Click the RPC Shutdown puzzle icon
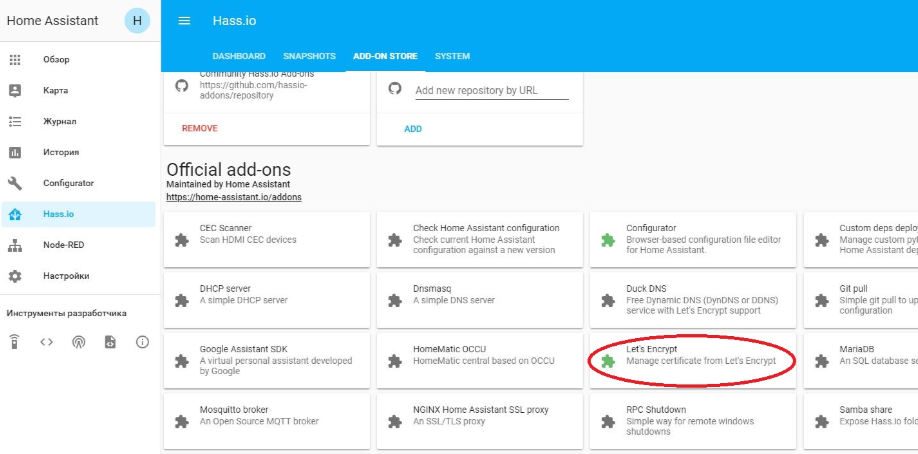This screenshot has height=454, width=918. tap(608, 421)
